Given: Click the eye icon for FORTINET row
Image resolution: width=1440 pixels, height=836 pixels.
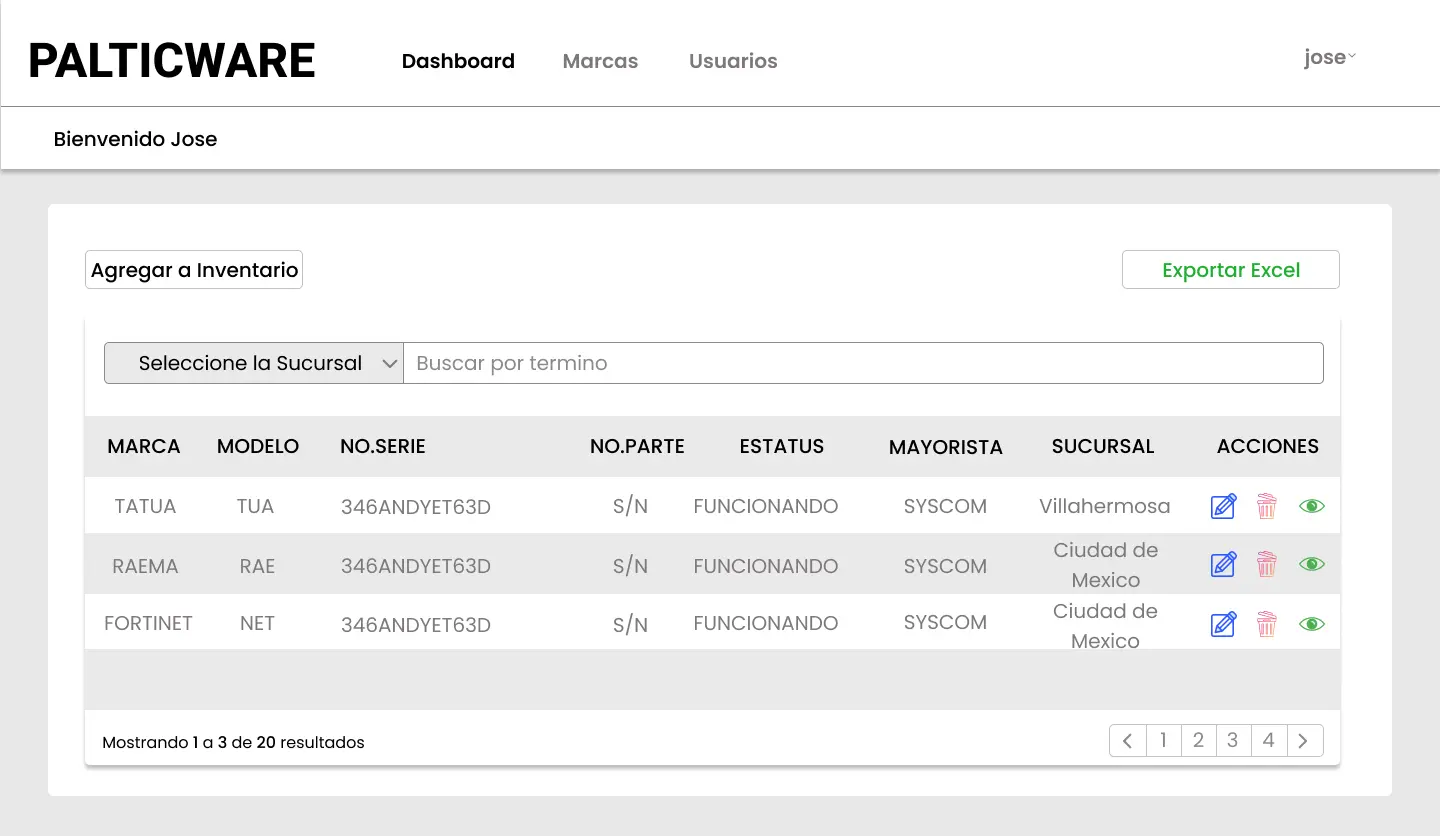Looking at the screenshot, I should point(1311,623).
